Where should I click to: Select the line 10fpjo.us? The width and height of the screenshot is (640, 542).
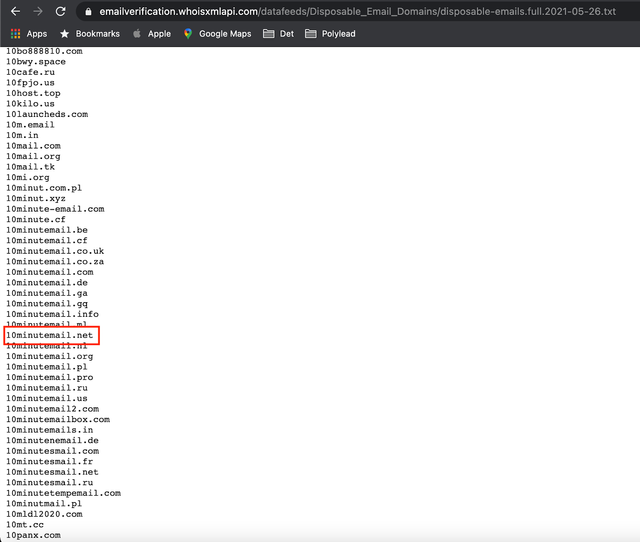click(30, 83)
